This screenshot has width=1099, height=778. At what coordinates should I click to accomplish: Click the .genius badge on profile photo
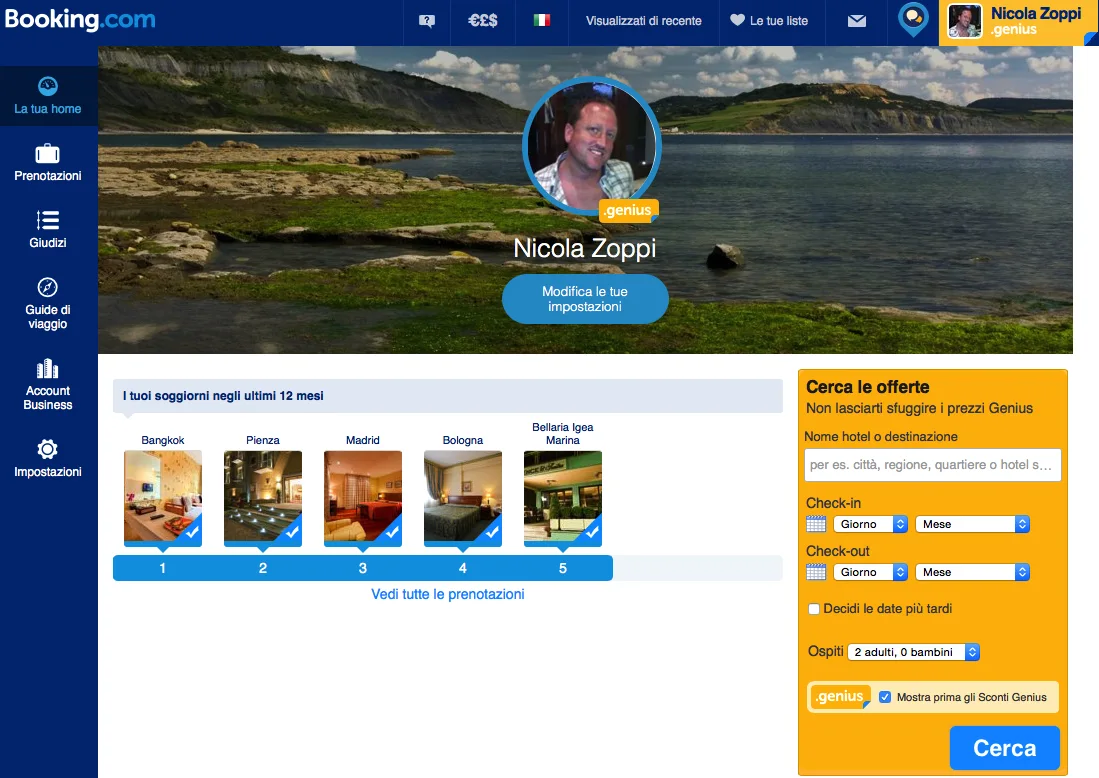pos(628,210)
